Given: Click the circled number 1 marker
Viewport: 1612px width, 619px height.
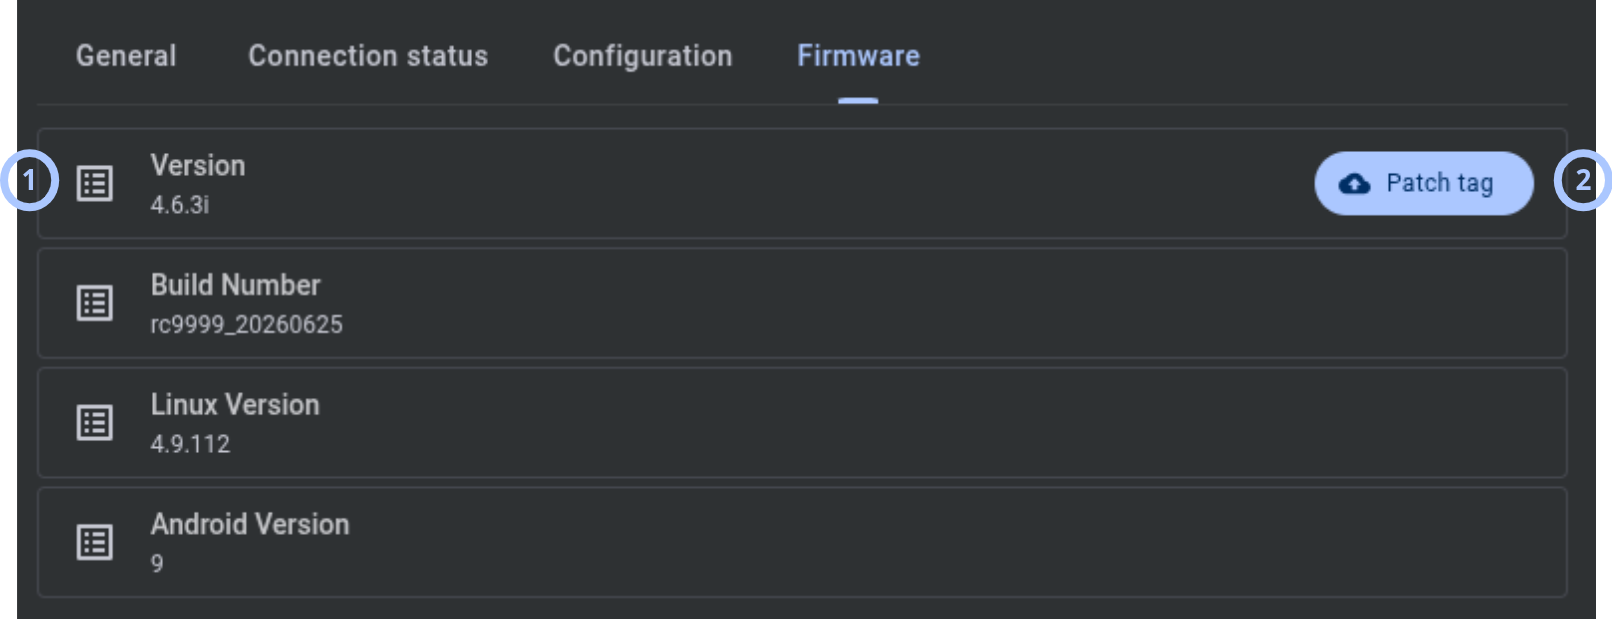Looking at the screenshot, I should click(29, 181).
